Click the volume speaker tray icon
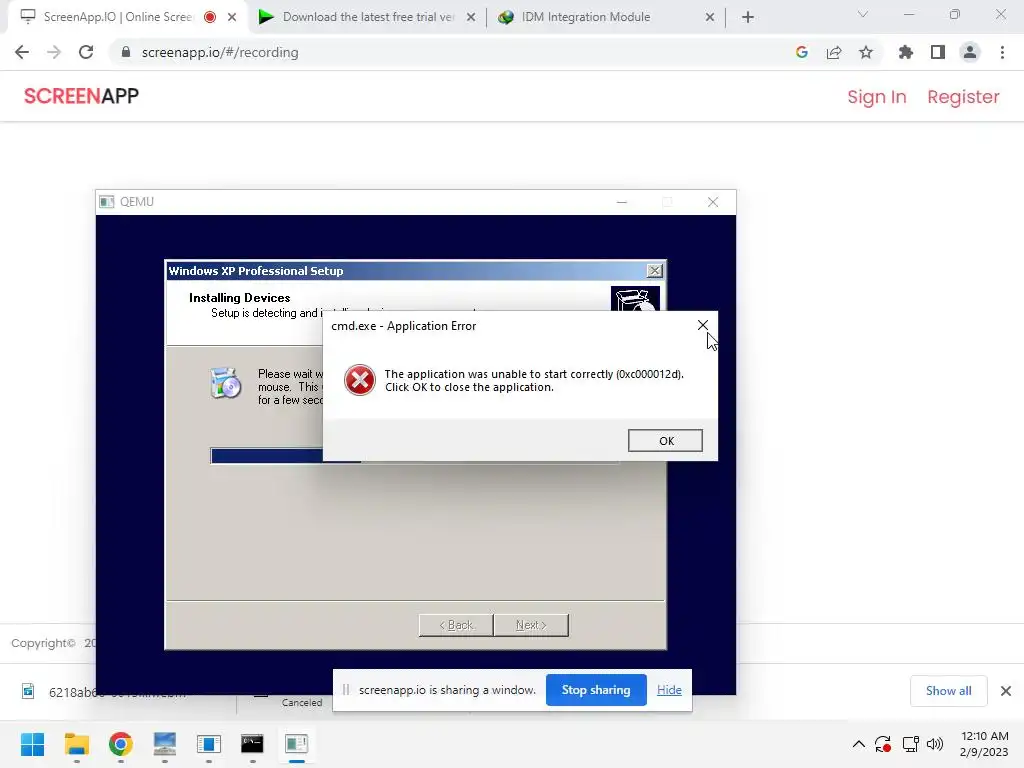This screenshot has height=768, width=1024. click(935, 744)
